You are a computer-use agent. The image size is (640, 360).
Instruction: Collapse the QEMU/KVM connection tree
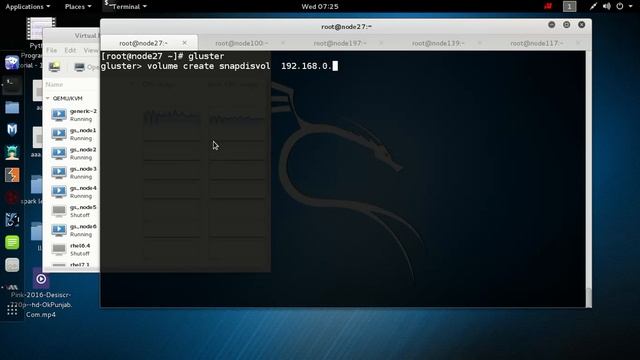click(48, 98)
